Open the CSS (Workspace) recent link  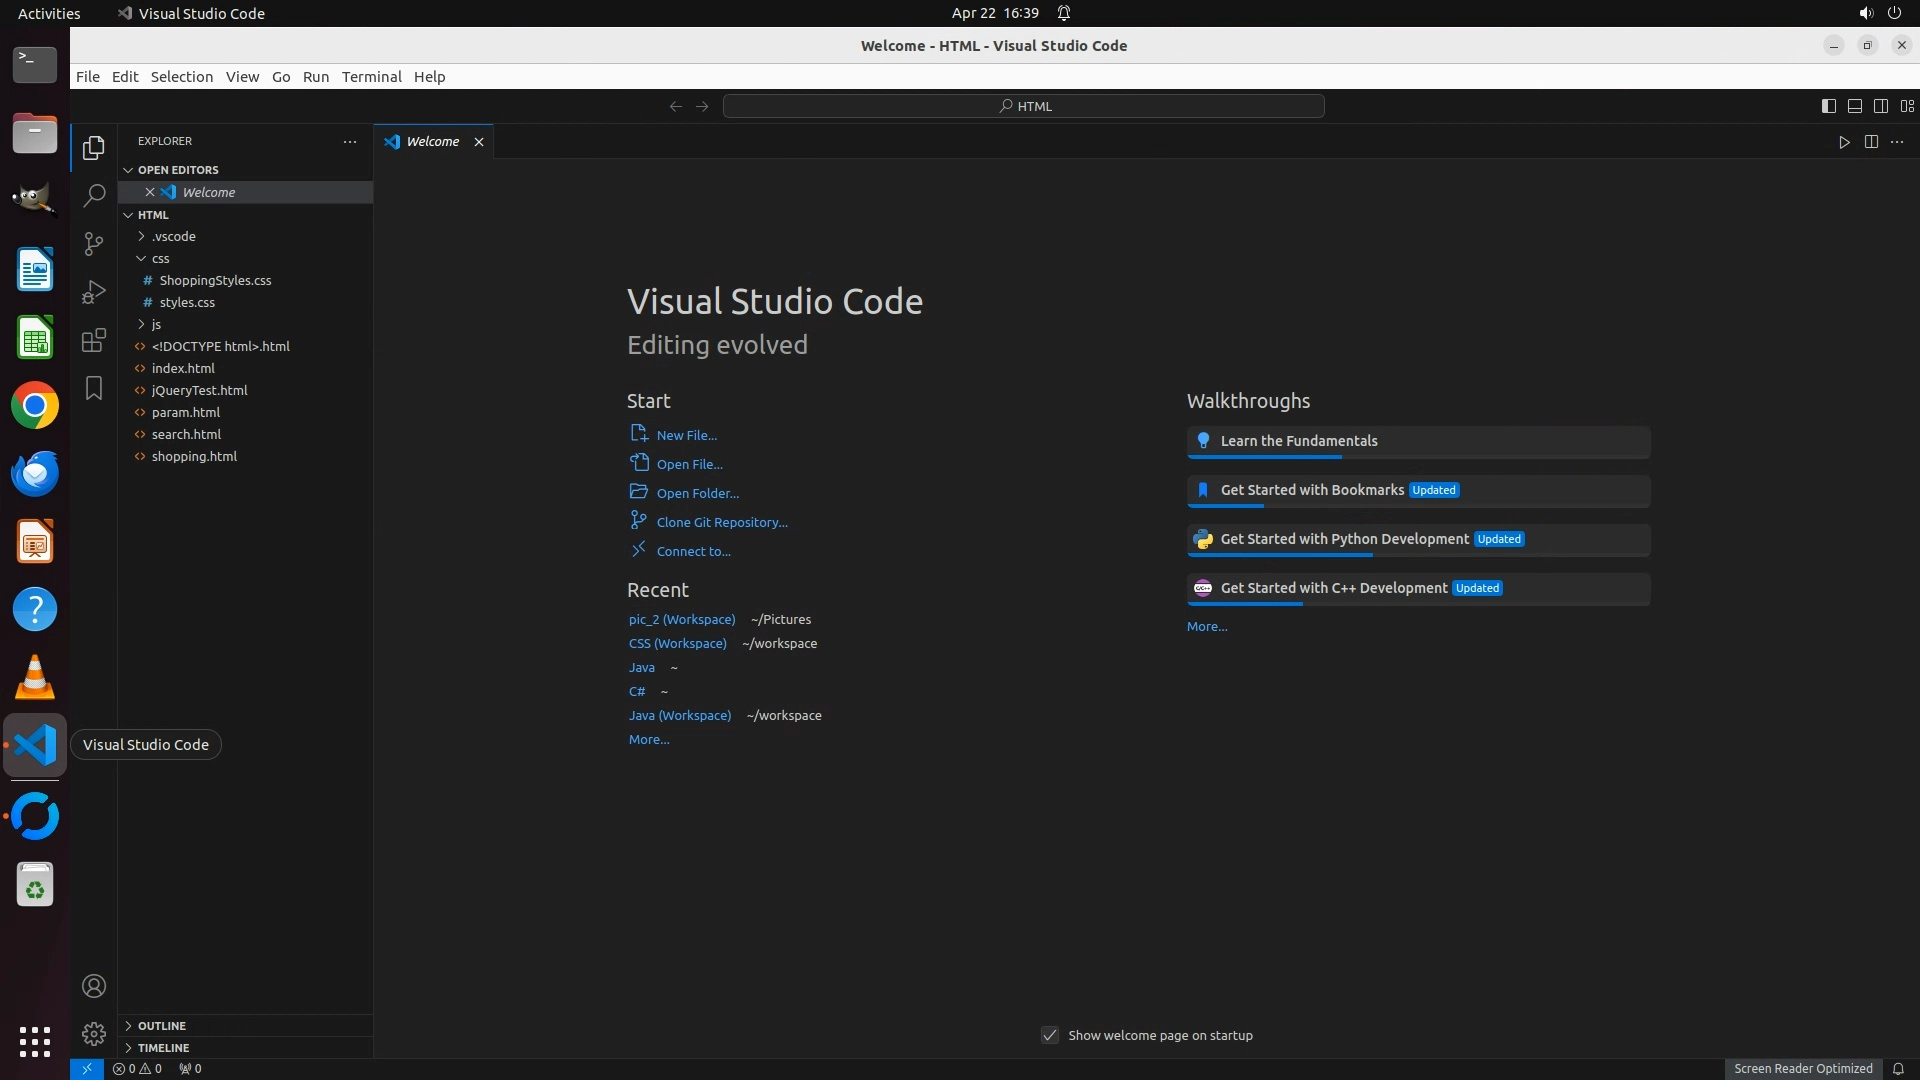(677, 643)
